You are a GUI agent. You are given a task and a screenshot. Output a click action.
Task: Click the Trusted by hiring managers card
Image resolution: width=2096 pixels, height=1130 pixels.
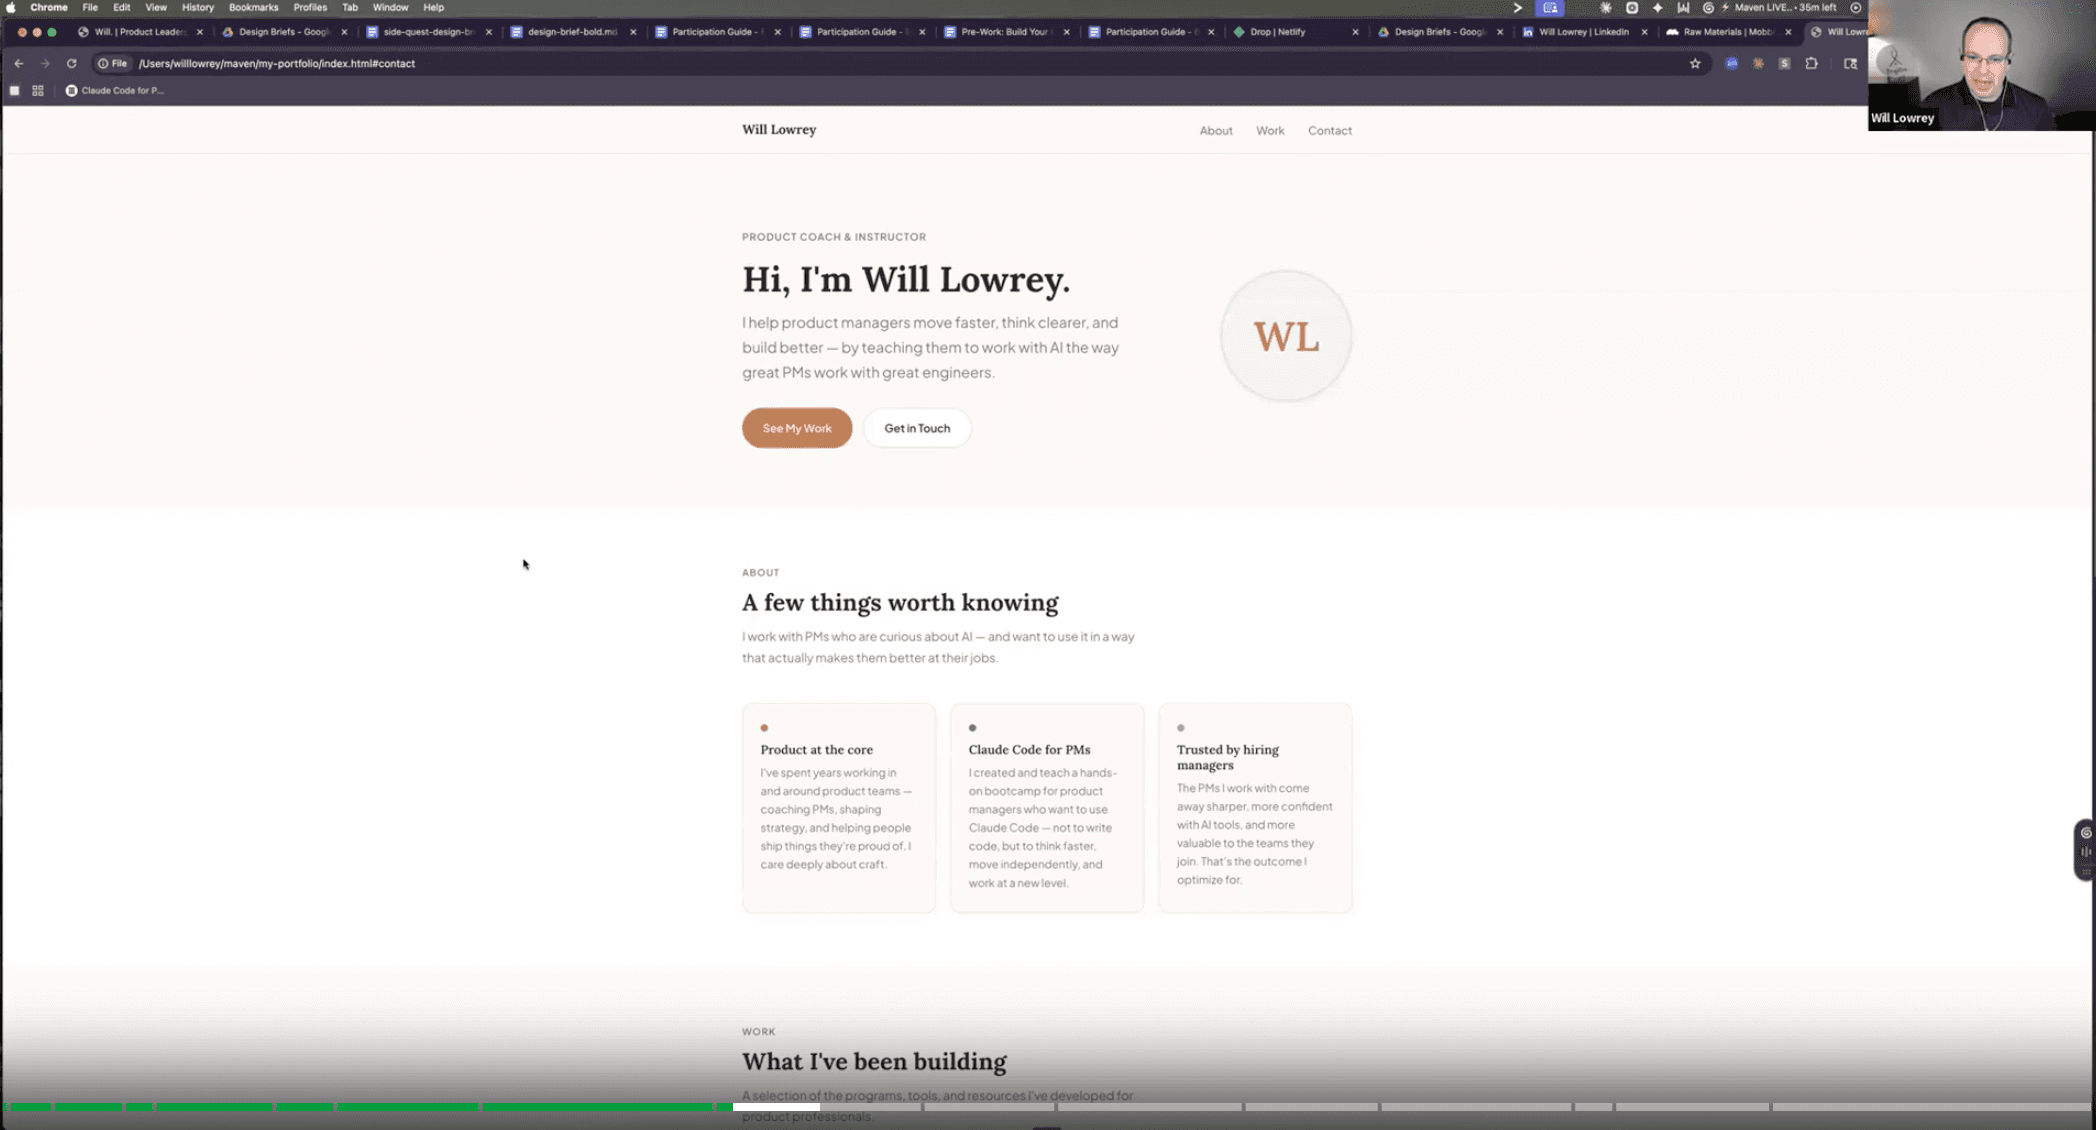click(1255, 808)
